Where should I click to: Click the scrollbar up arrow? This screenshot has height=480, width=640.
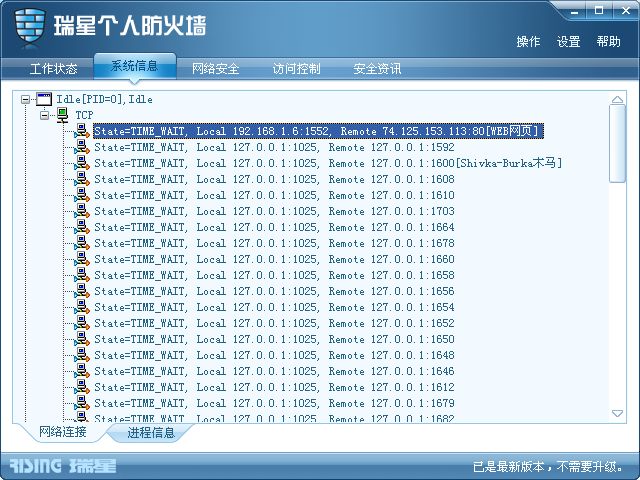coord(618,100)
